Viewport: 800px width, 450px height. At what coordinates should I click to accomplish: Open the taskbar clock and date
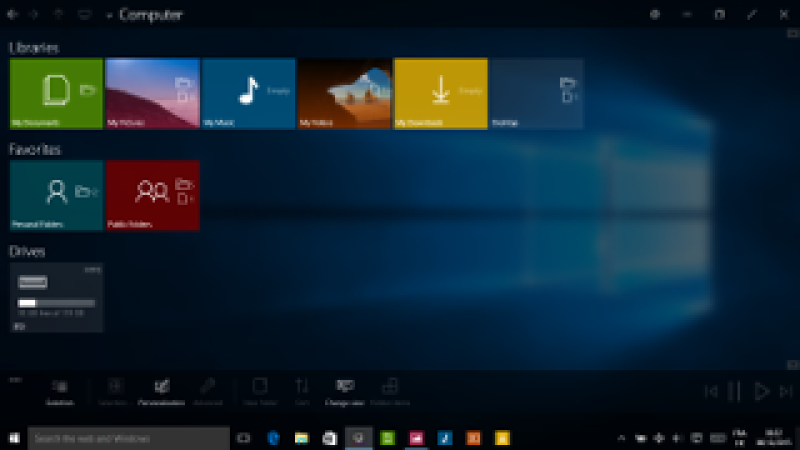(774, 438)
